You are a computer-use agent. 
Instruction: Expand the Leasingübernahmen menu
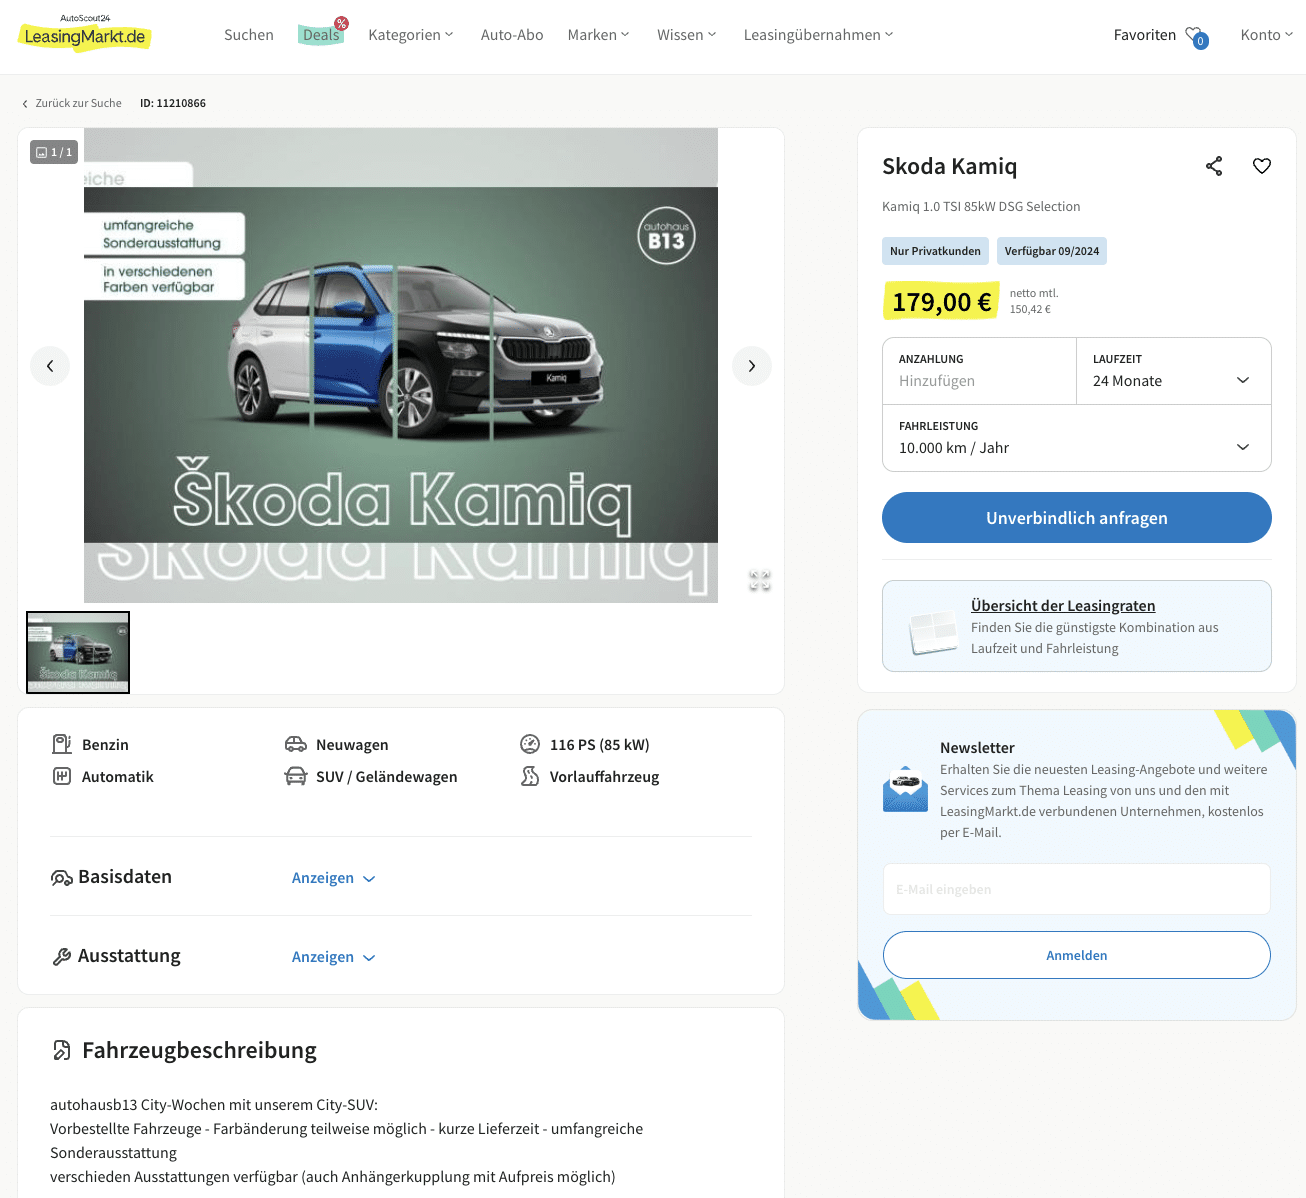click(819, 35)
